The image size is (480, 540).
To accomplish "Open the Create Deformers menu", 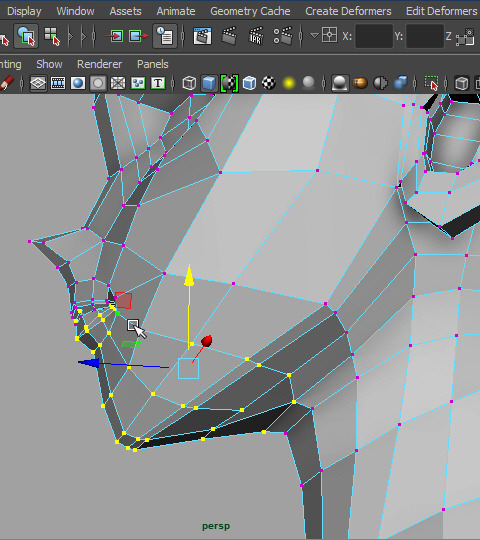I will 348,11.
